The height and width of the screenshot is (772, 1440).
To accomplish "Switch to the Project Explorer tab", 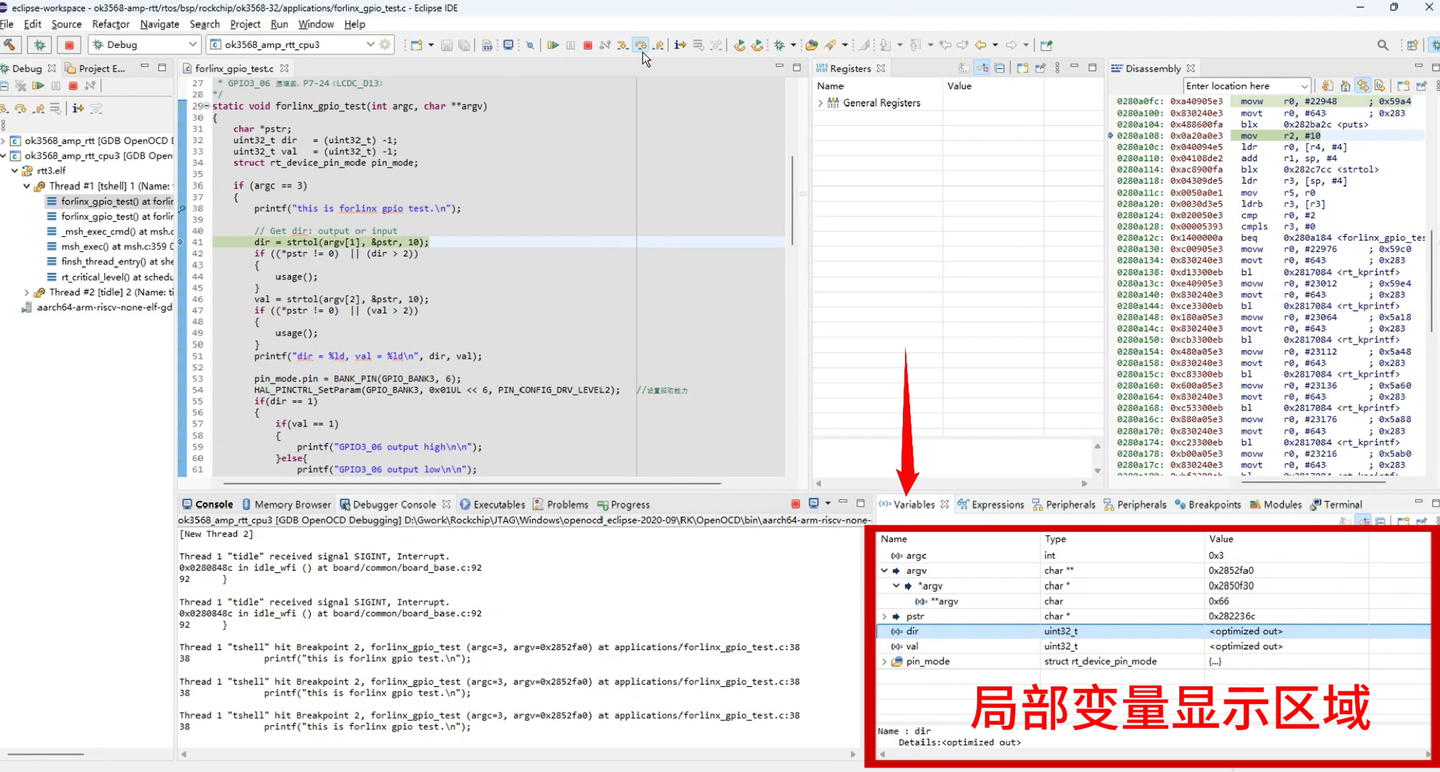I will click(x=96, y=68).
